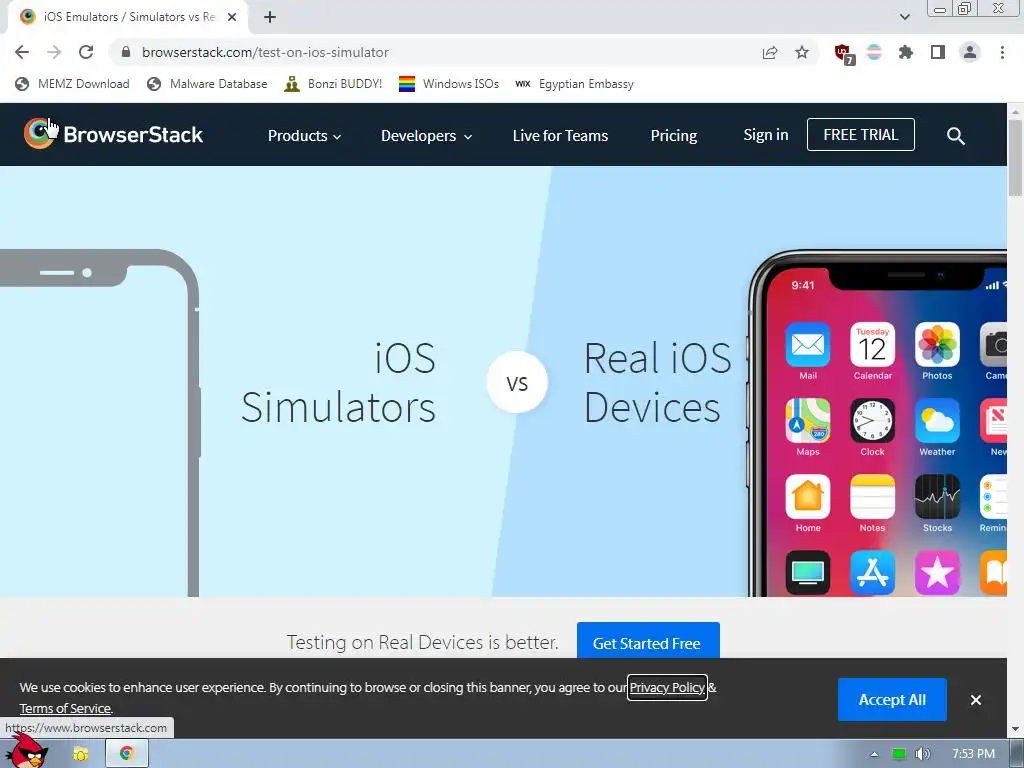The height and width of the screenshot is (768, 1024).
Task: Click the browser back arrow
Action: point(22,52)
